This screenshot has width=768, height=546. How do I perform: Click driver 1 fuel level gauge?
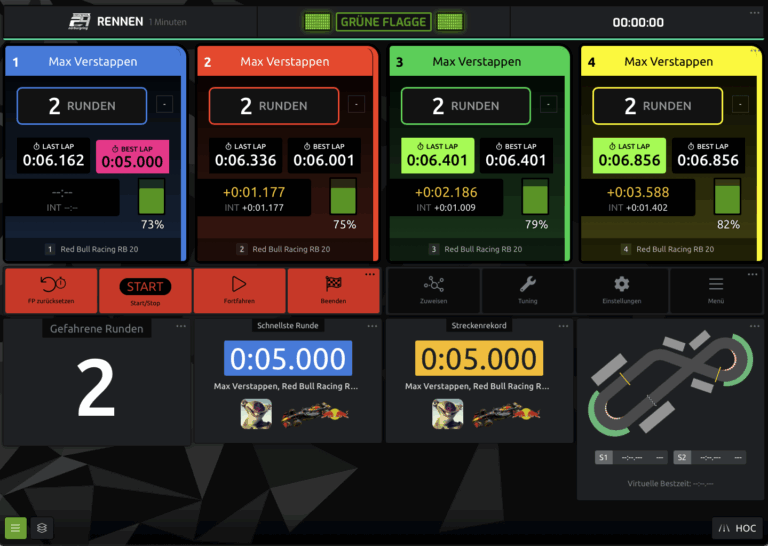pos(152,197)
